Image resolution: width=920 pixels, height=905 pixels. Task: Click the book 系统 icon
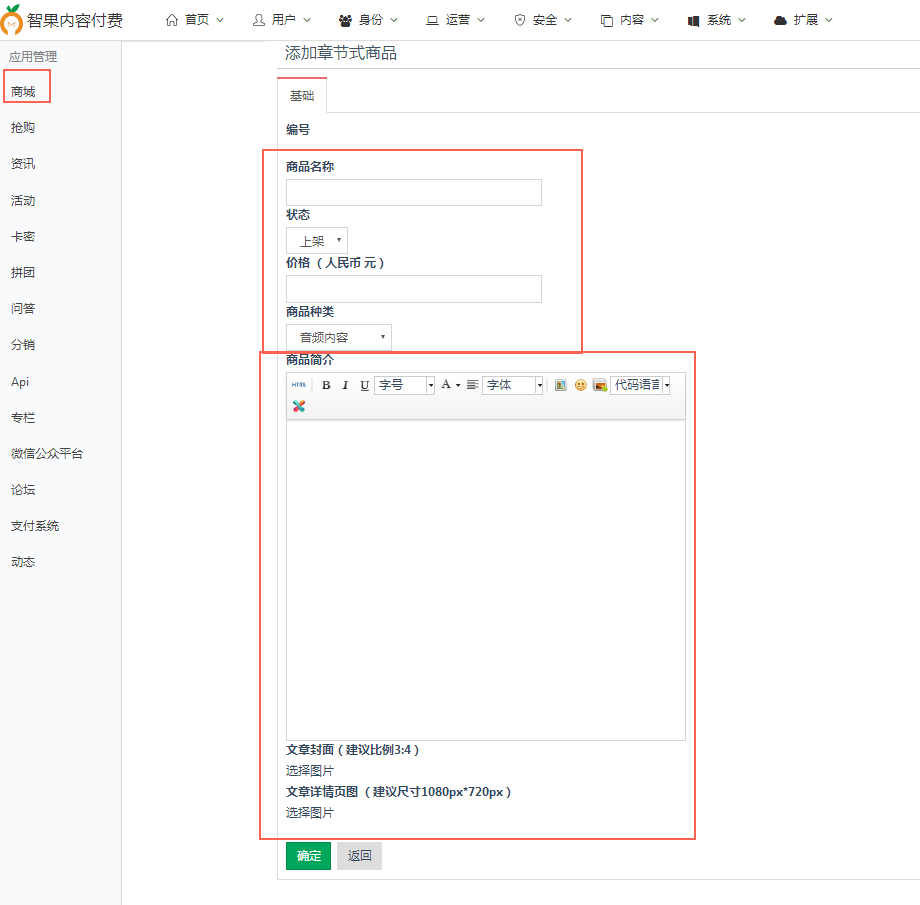(x=694, y=21)
